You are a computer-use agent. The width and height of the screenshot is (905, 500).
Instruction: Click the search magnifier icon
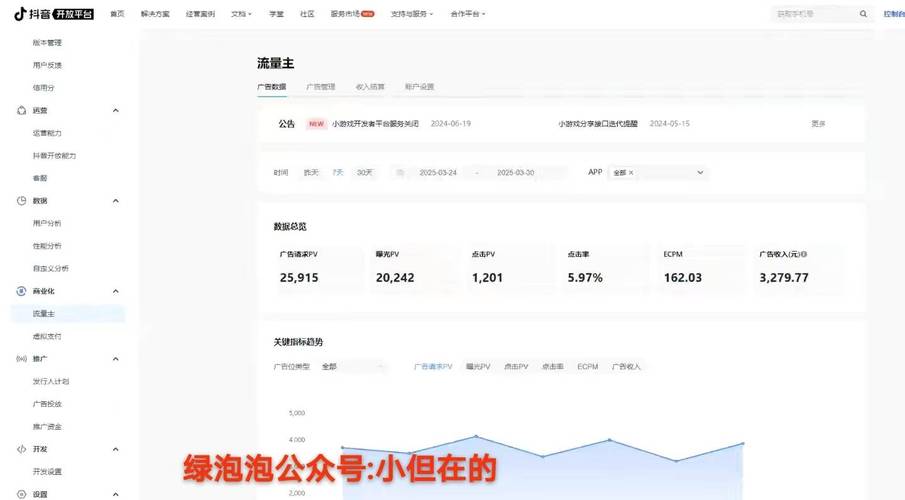863,14
